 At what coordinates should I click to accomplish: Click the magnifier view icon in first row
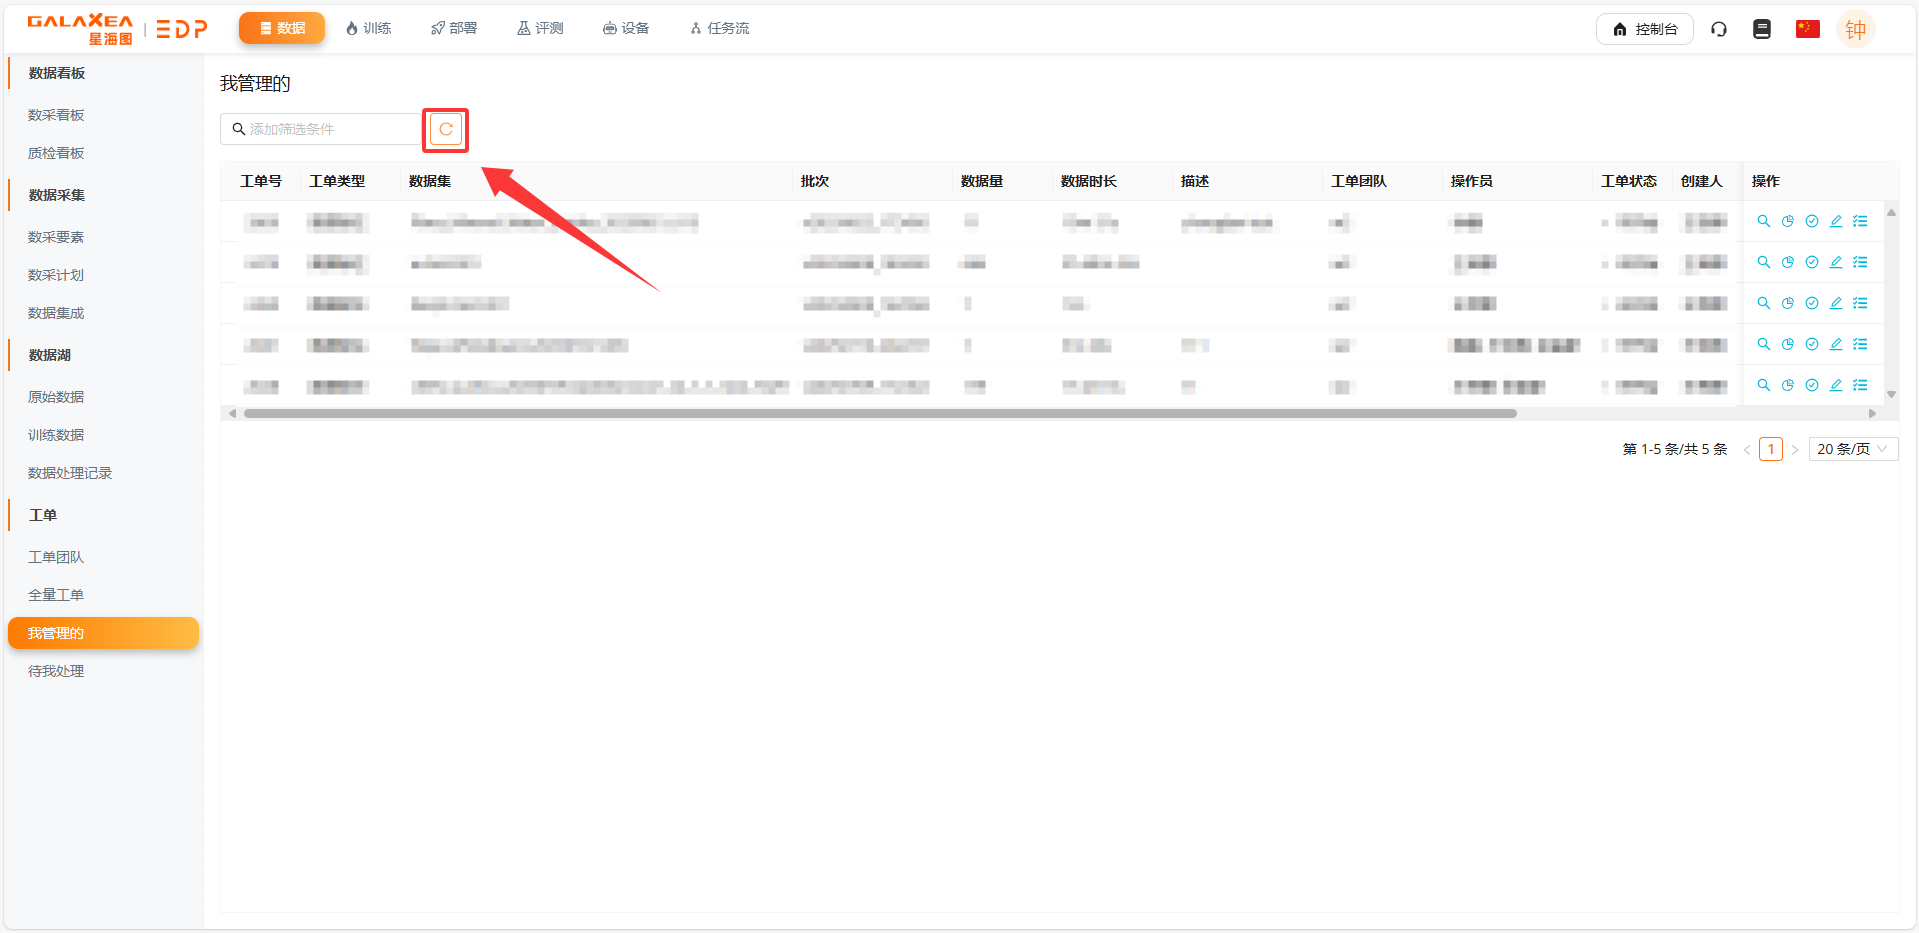tap(1763, 221)
